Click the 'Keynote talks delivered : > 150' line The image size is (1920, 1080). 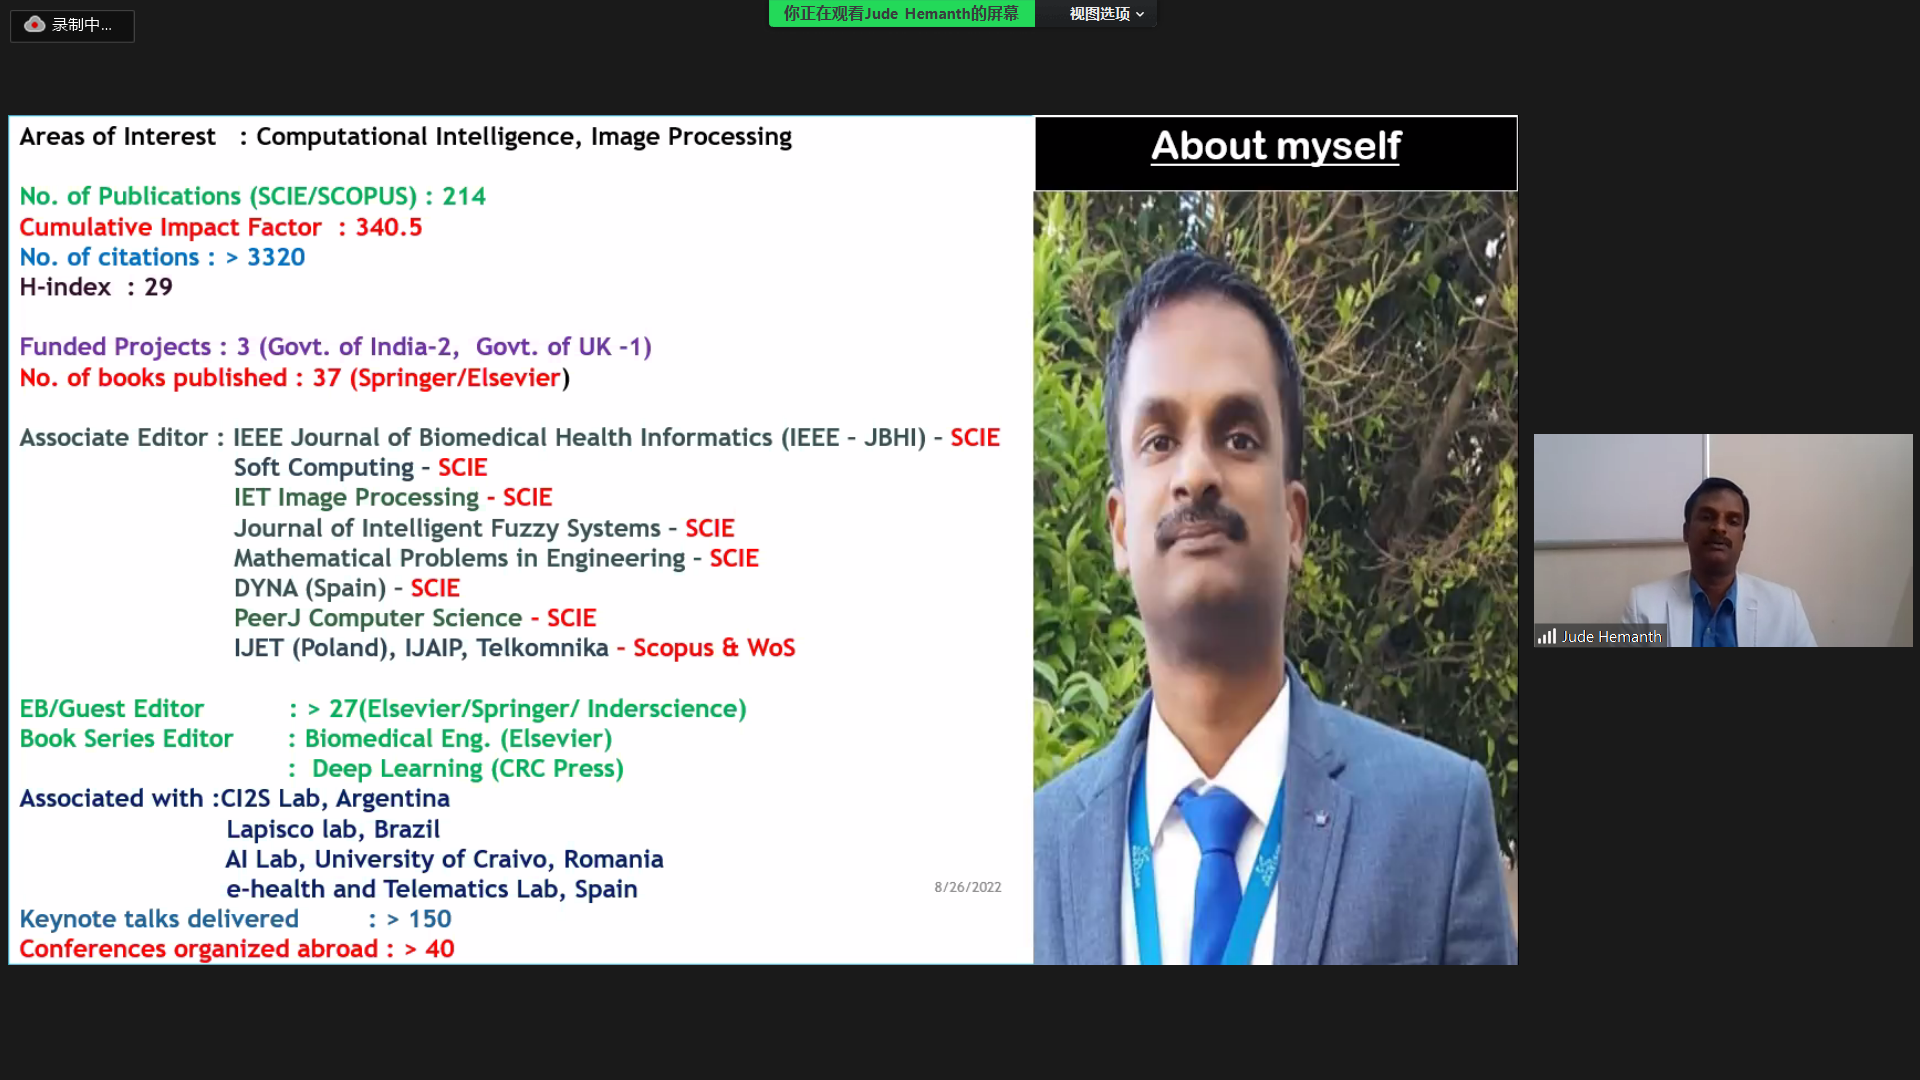pyautogui.click(x=235, y=919)
